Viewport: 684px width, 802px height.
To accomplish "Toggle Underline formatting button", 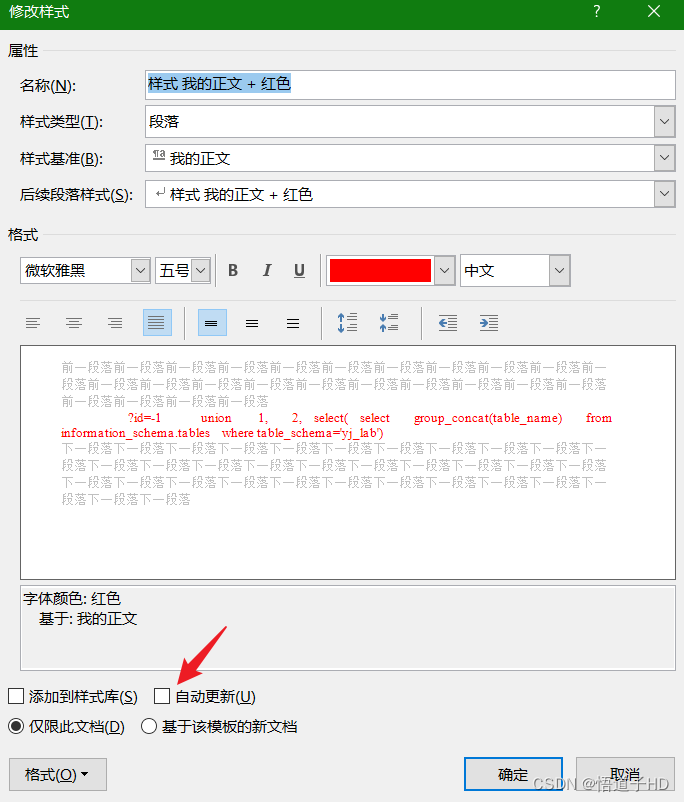I will pyautogui.click(x=299, y=271).
